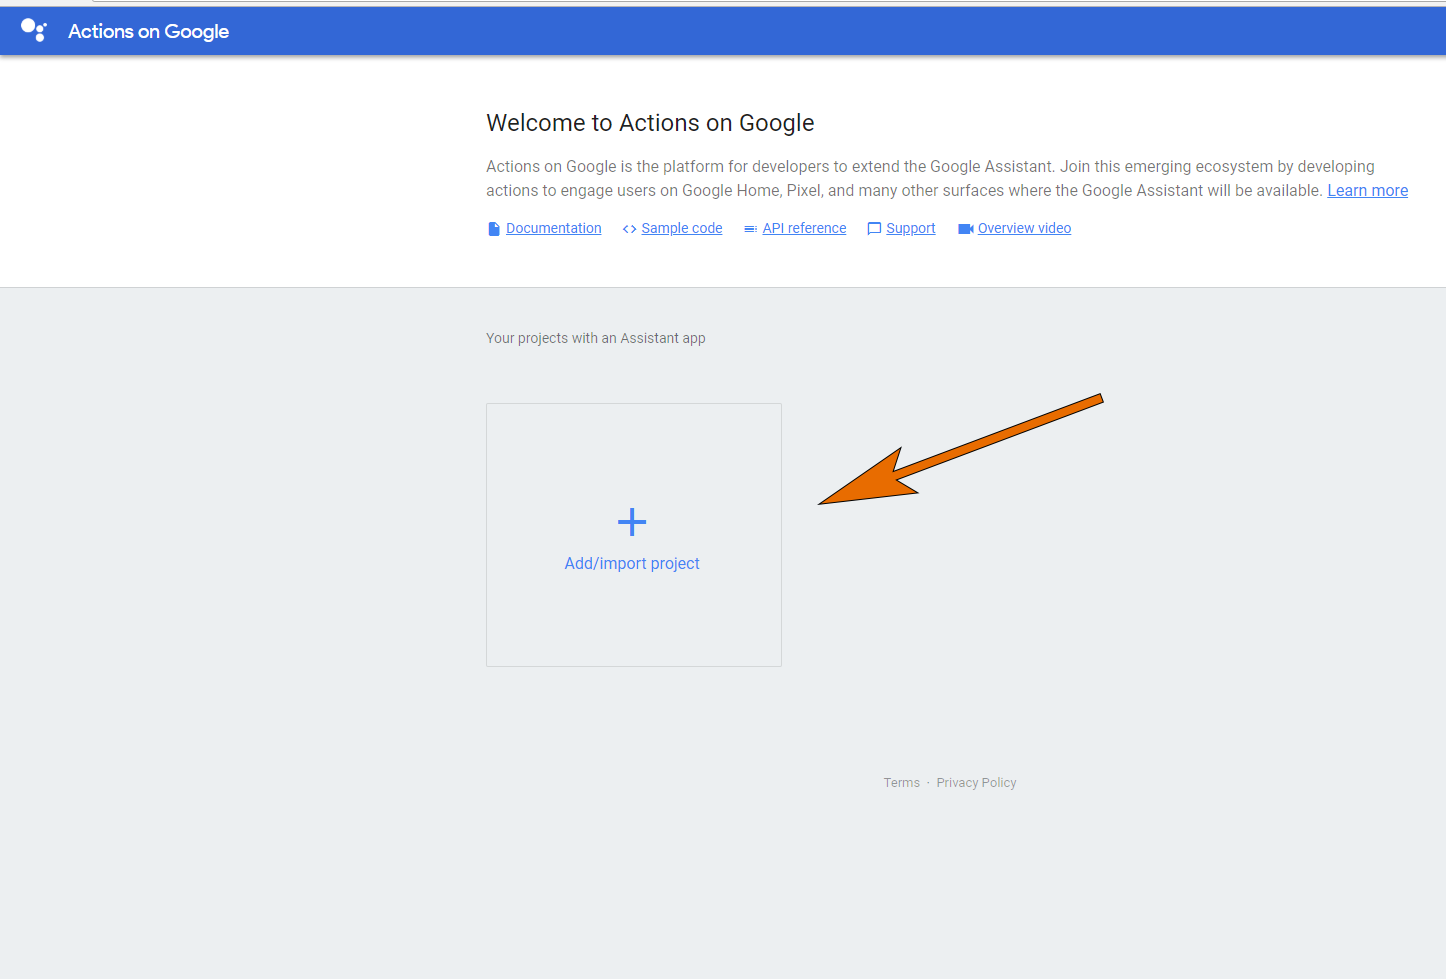
Task: Open the Documentation link
Action: pyautogui.click(x=553, y=228)
